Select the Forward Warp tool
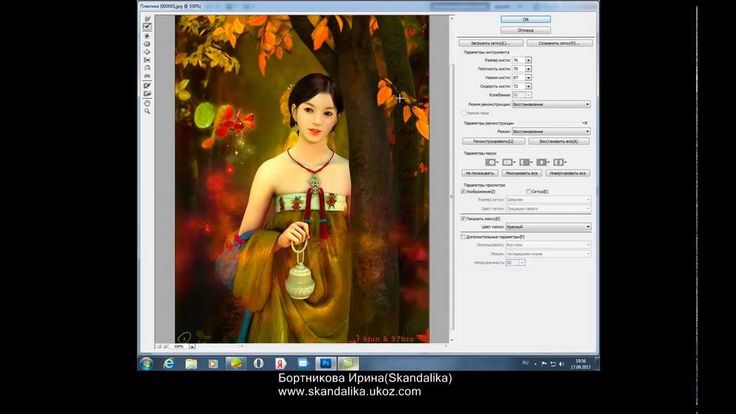The height and width of the screenshot is (414, 736). click(x=147, y=19)
